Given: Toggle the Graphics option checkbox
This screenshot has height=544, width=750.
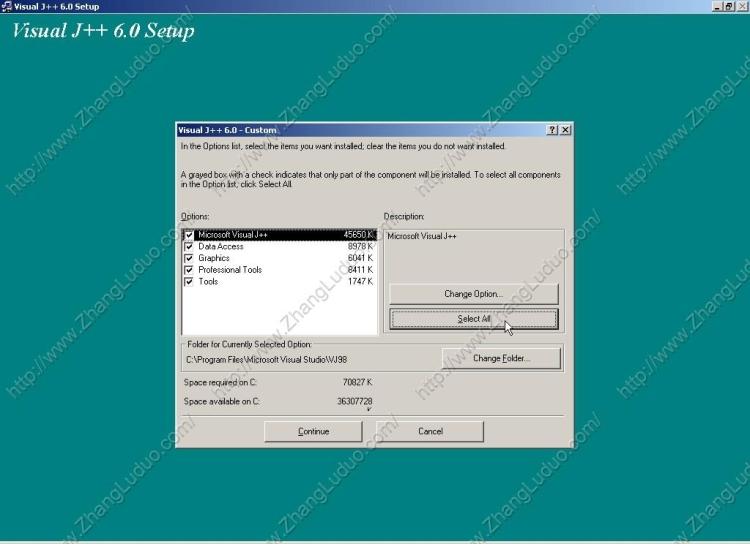Looking at the screenshot, I should [189, 258].
